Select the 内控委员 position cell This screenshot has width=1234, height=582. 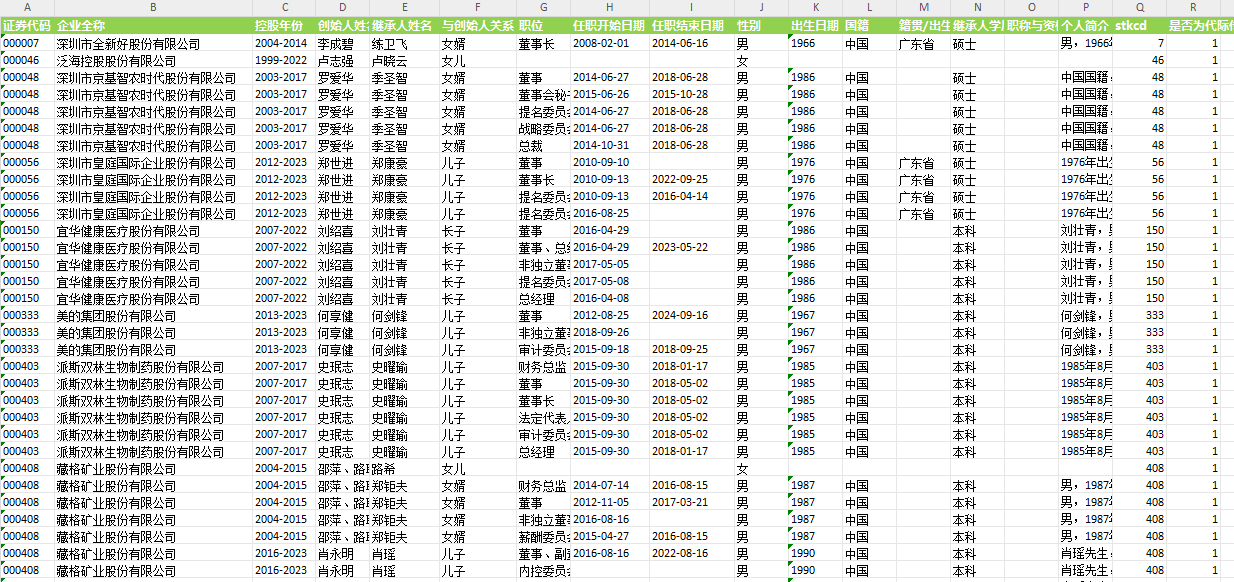pyautogui.click(x=543, y=571)
